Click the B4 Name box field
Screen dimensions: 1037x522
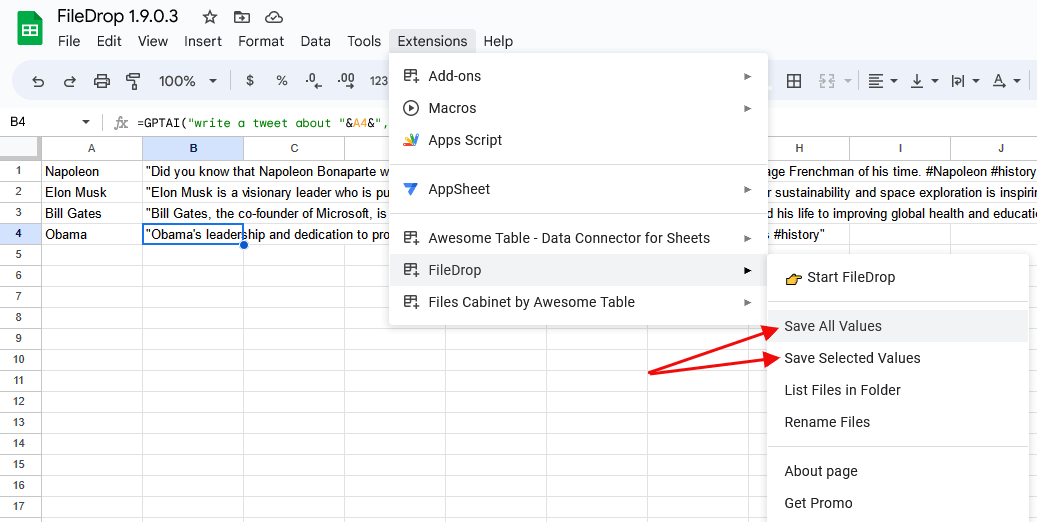40,122
